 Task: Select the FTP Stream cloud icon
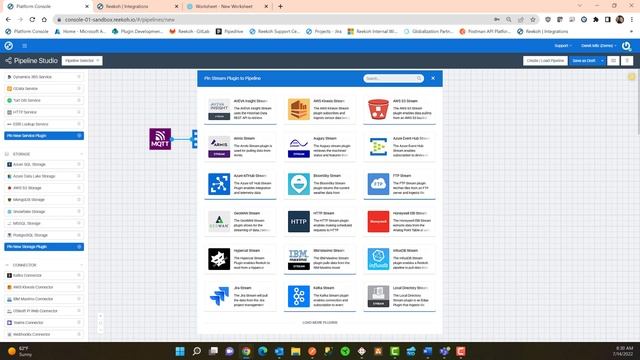(378, 184)
